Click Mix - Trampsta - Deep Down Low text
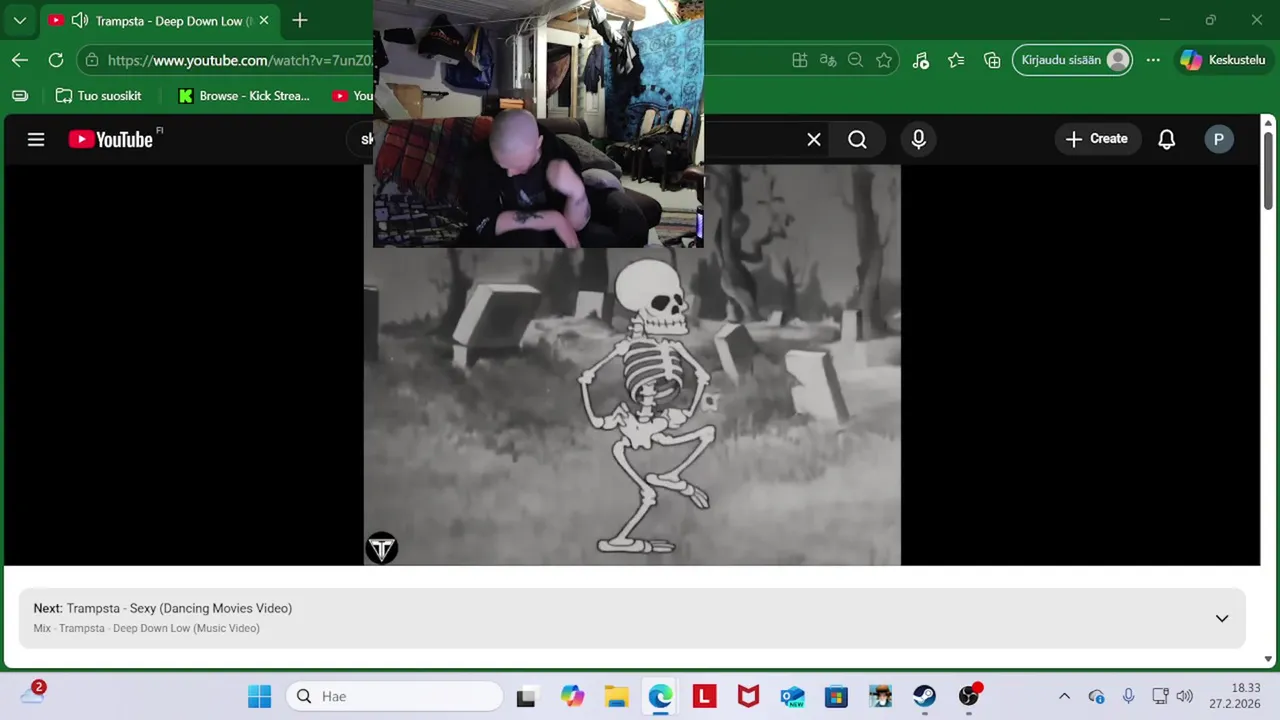 coord(146,628)
